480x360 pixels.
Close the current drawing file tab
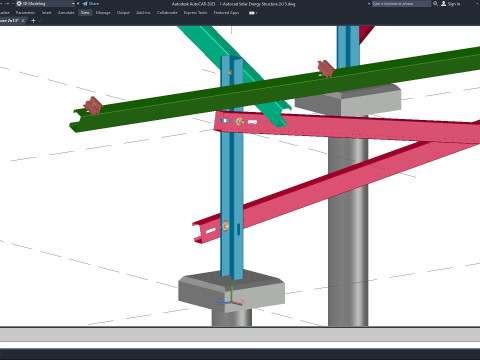[23, 21]
